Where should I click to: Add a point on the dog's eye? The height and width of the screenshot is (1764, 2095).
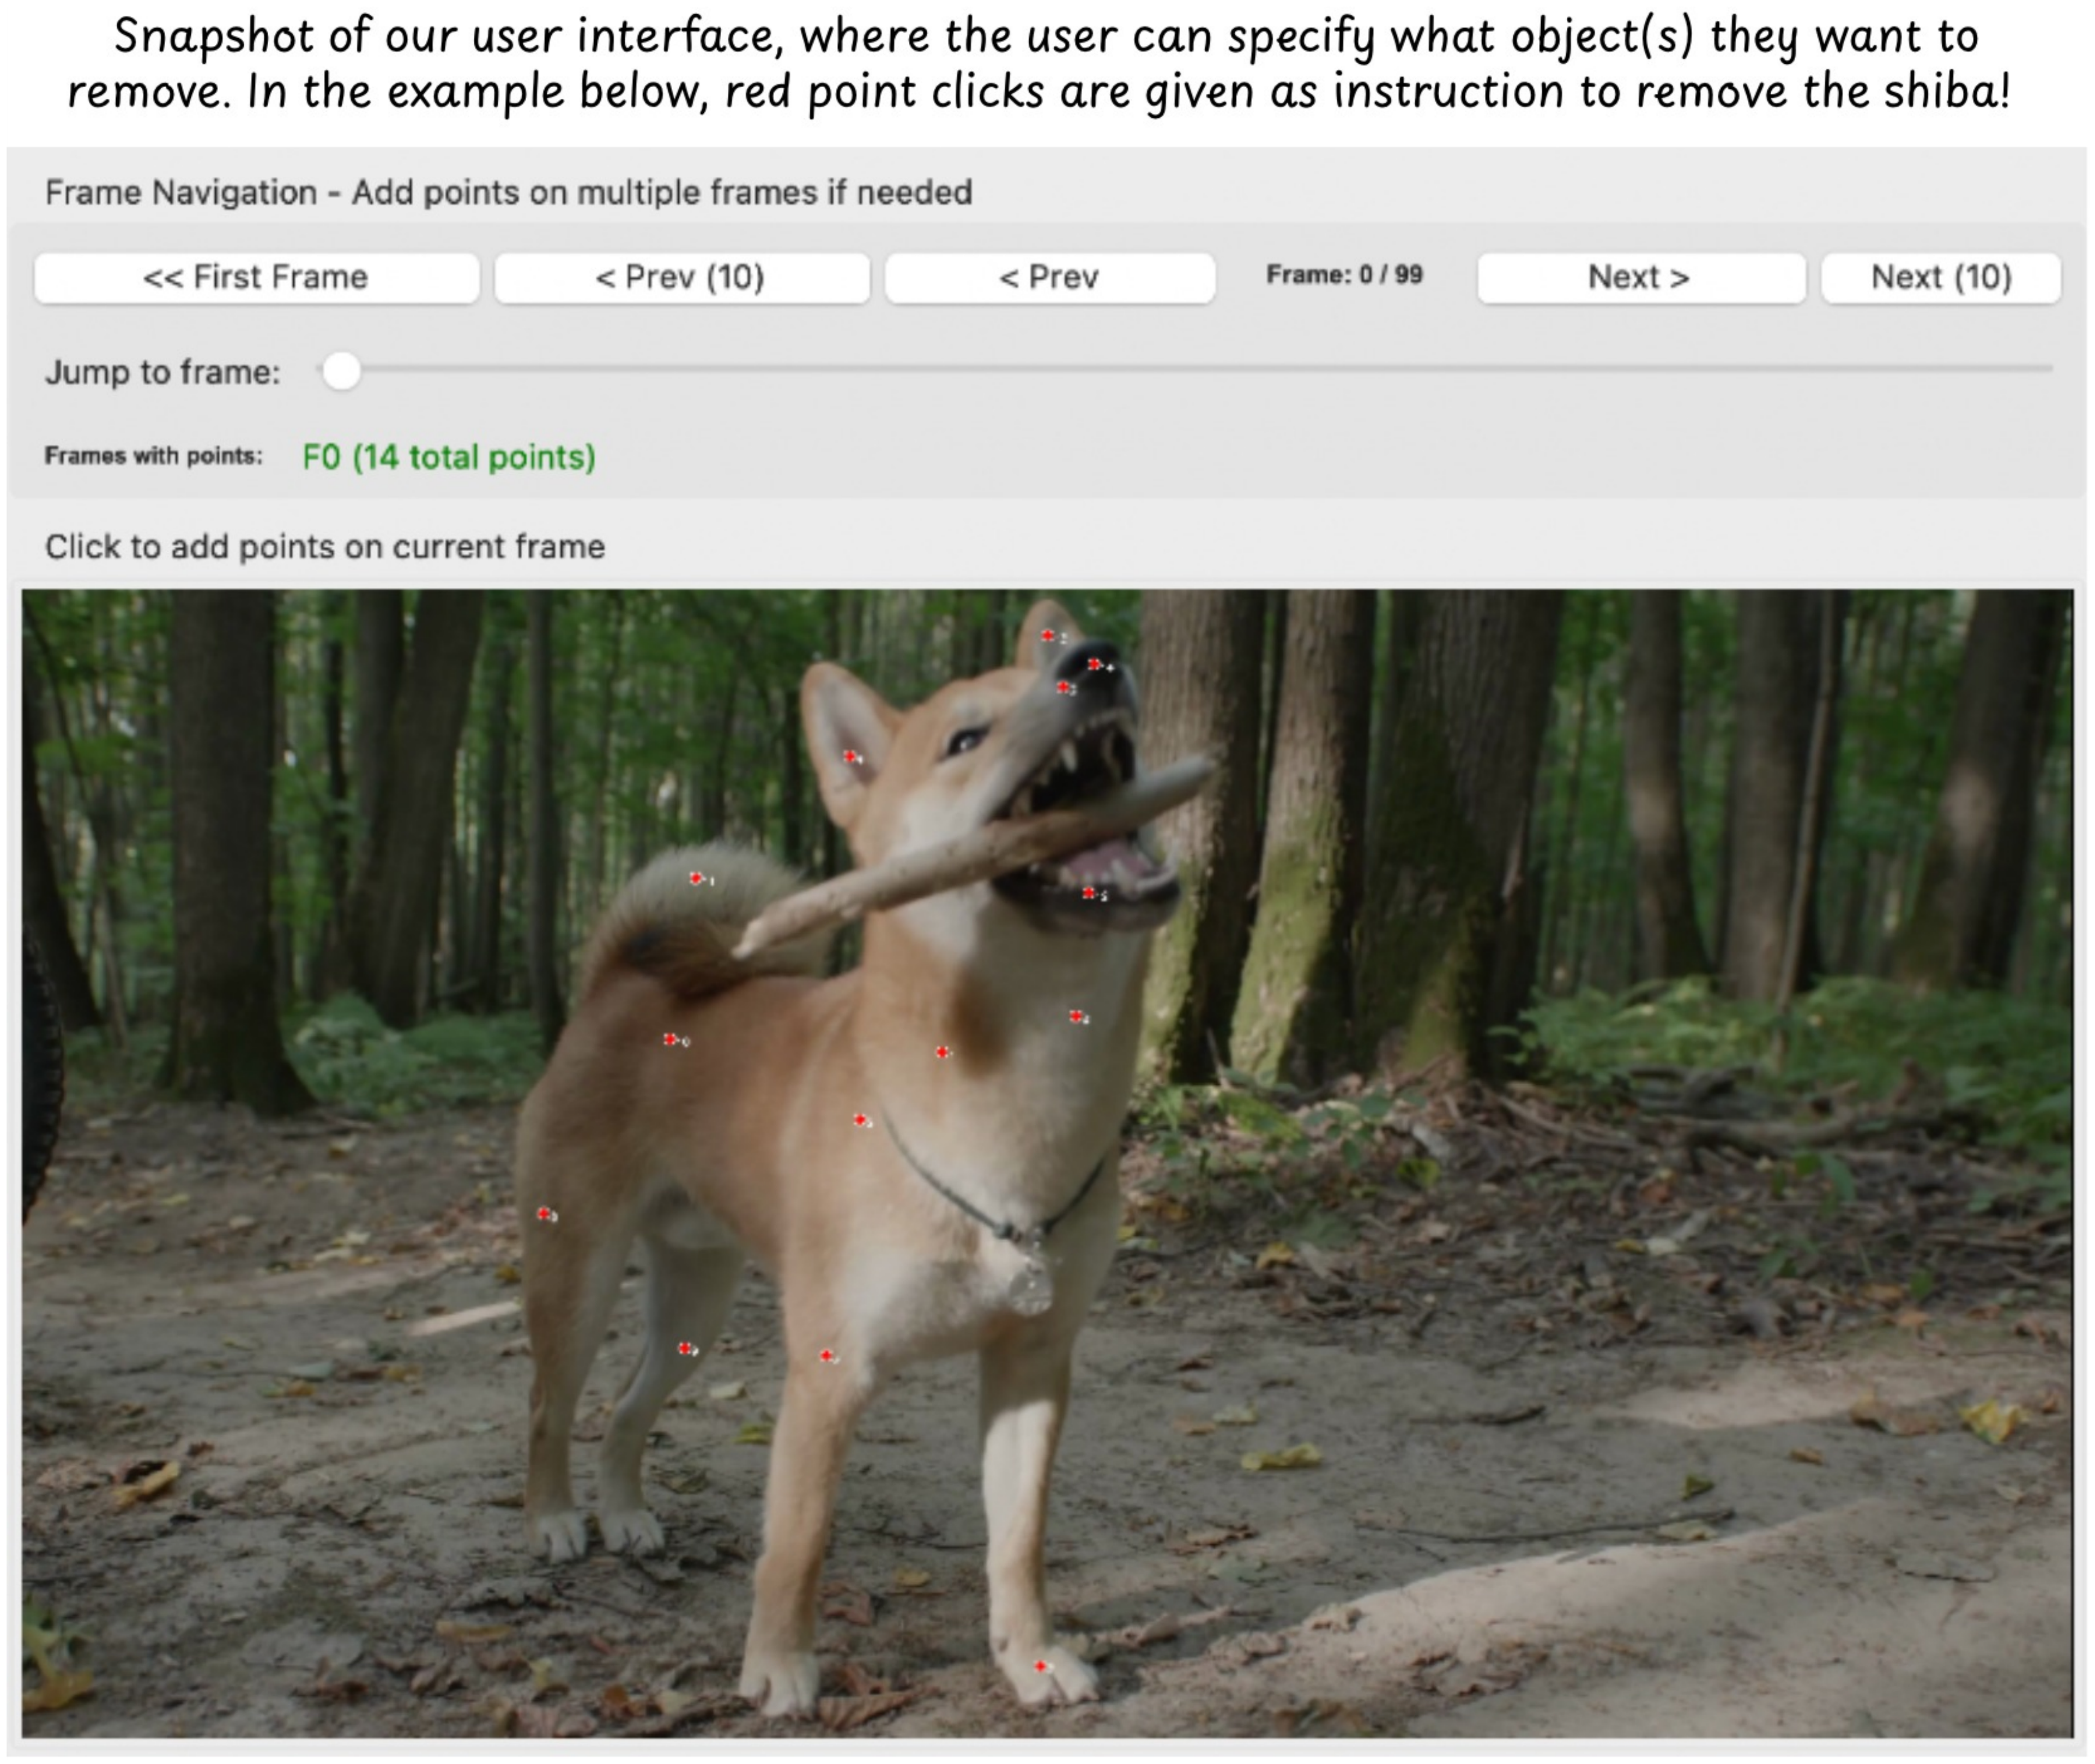pos(966,741)
